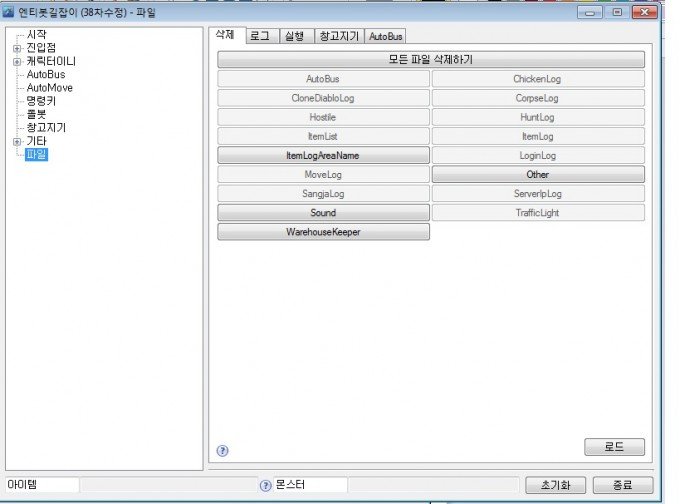Image resolution: width=680 pixels, height=504 pixels.
Task: Open the AutoBus tab
Action: pos(385,36)
